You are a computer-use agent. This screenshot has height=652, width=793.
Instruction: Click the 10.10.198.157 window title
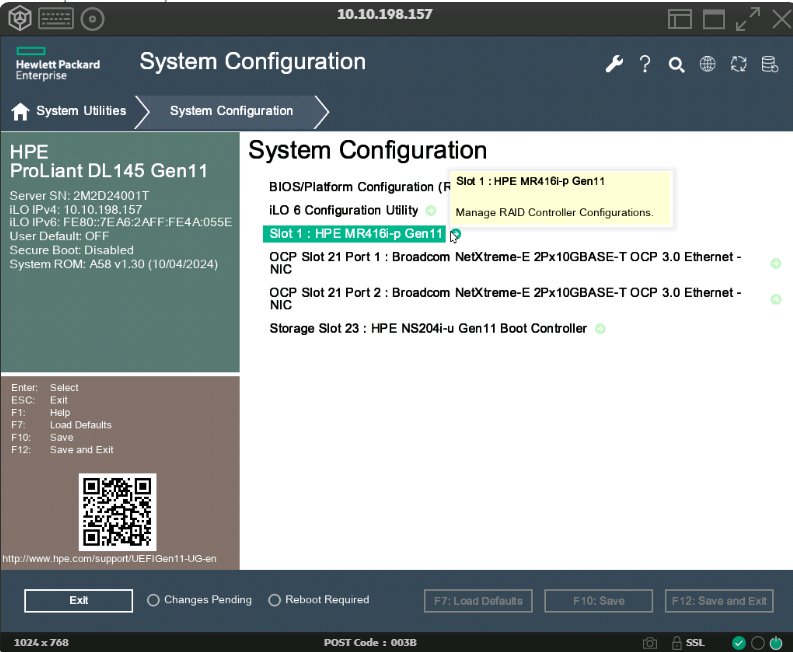385,14
